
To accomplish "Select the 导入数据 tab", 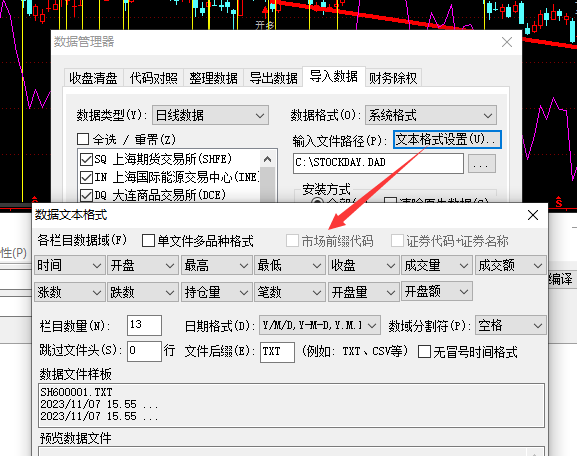I will point(334,77).
